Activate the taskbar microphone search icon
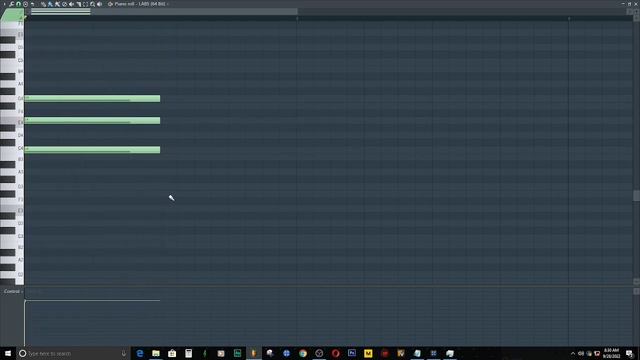 pos(124,353)
